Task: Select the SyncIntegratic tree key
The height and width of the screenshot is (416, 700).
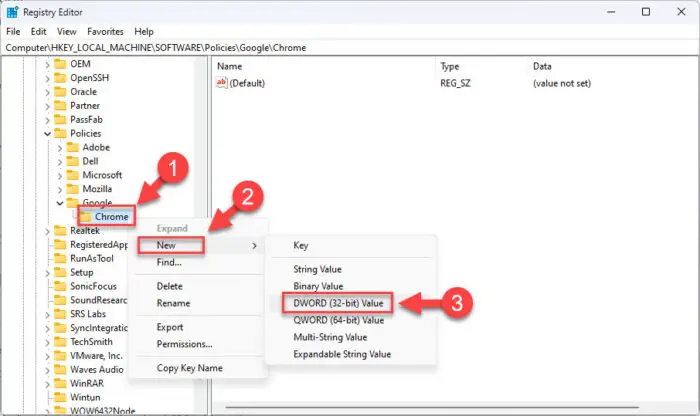Action: (99, 328)
